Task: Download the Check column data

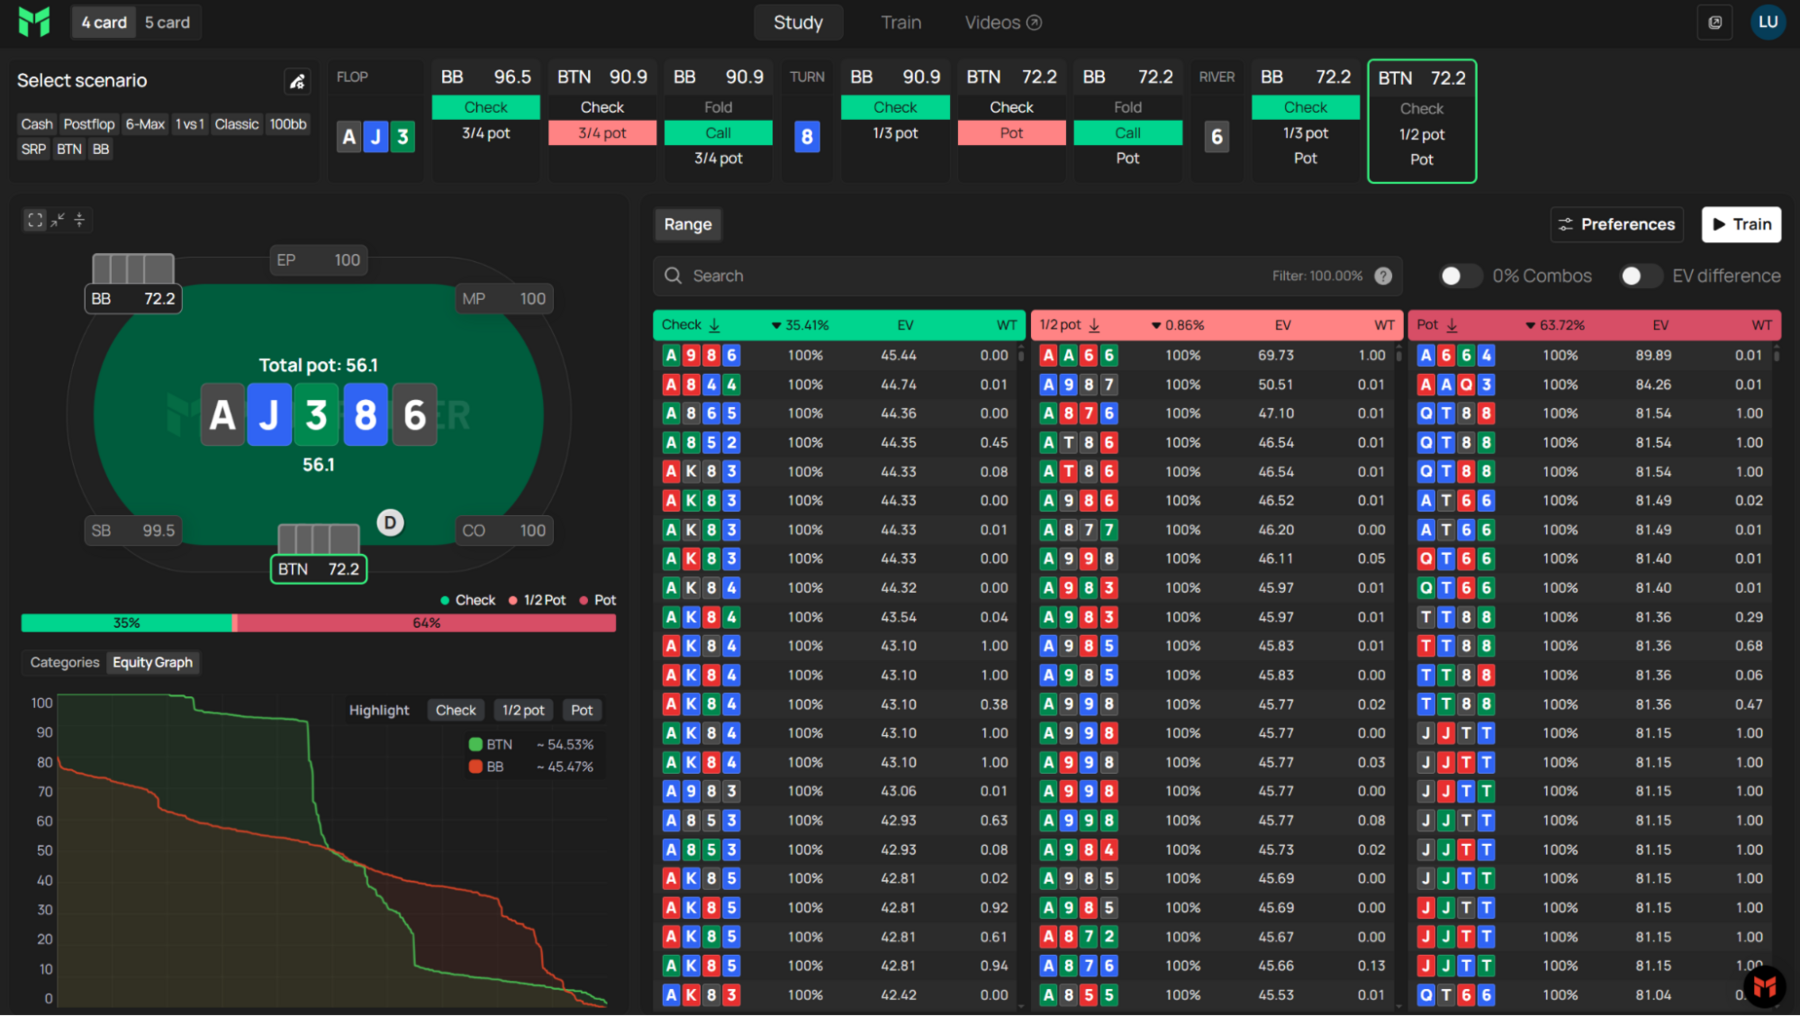Action: coord(715,325)
